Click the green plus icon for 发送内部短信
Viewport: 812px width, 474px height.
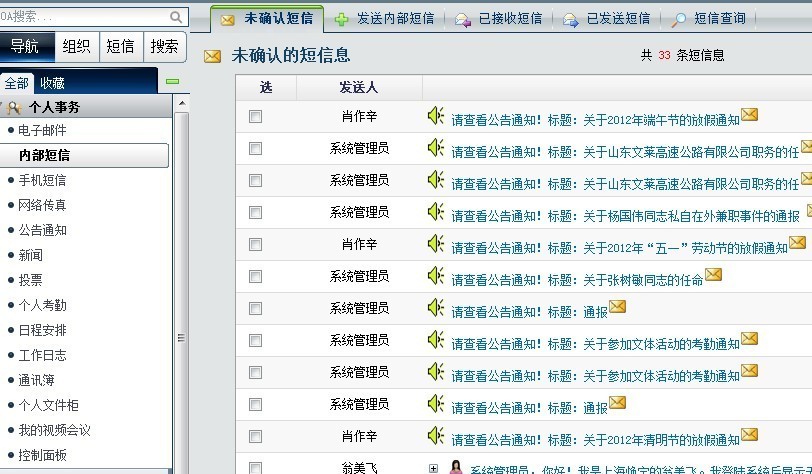[x=342, y=19]
